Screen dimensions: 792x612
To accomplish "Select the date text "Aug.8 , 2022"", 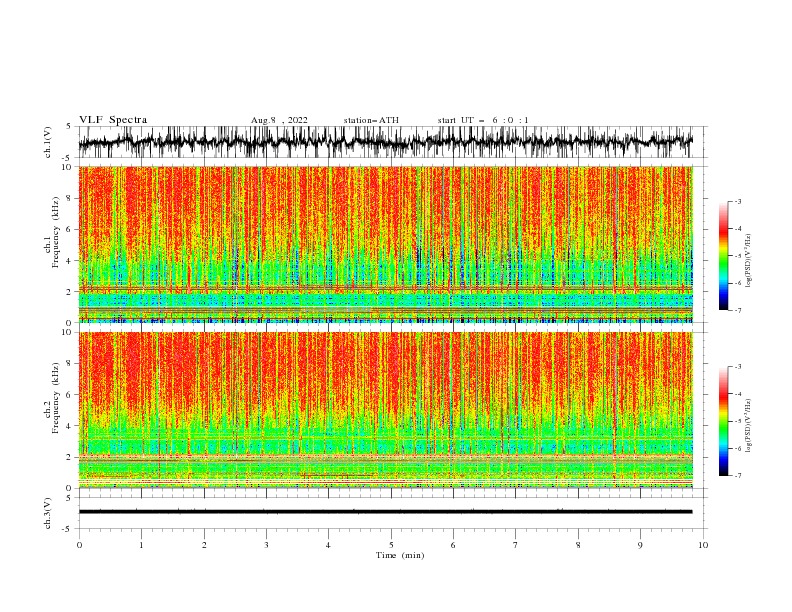I will pyautogui.click(x=279, y=120).
